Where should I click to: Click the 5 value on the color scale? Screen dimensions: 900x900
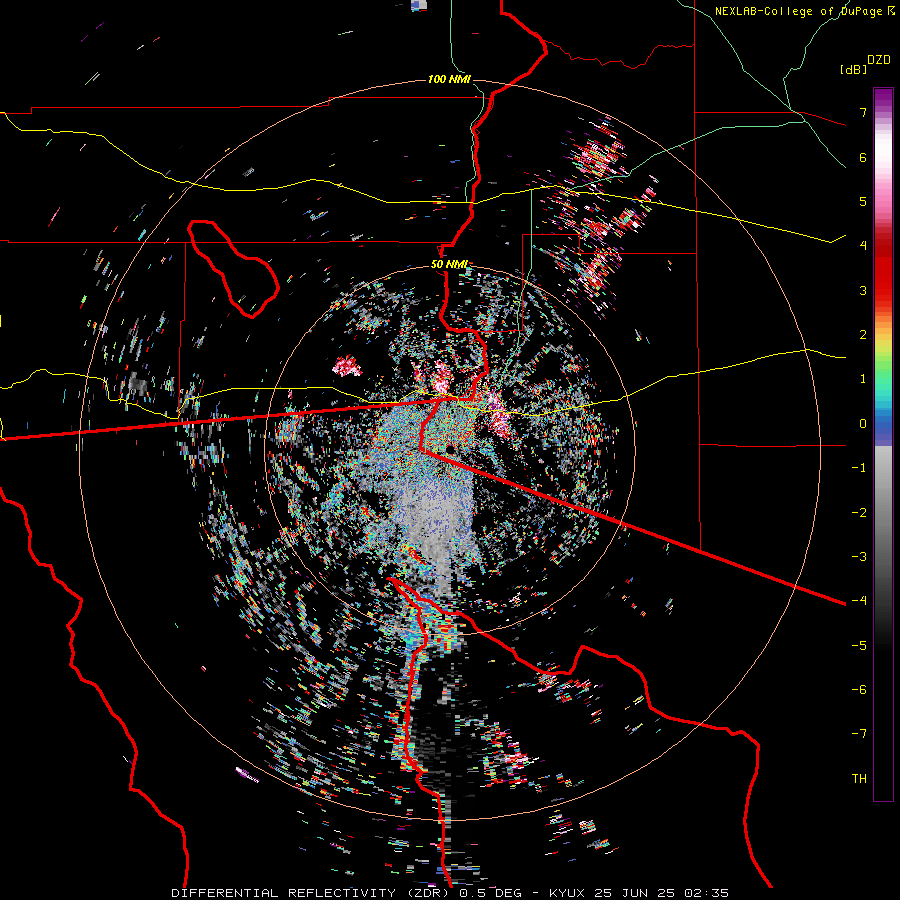tap(863, 201)
